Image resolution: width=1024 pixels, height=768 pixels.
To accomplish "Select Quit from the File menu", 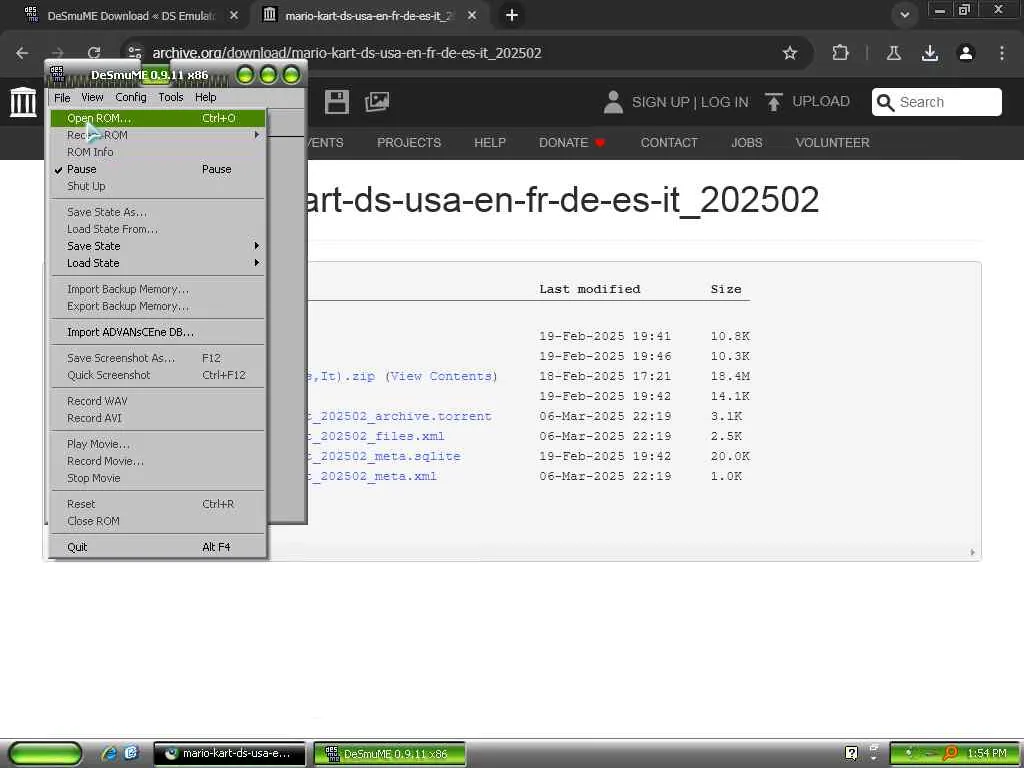I will [x=158, y=547].
